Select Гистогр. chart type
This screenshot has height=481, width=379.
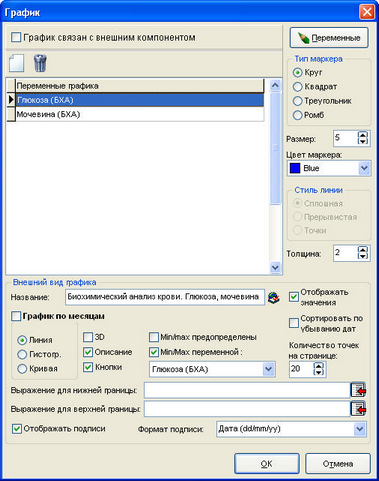click(22, 354)
